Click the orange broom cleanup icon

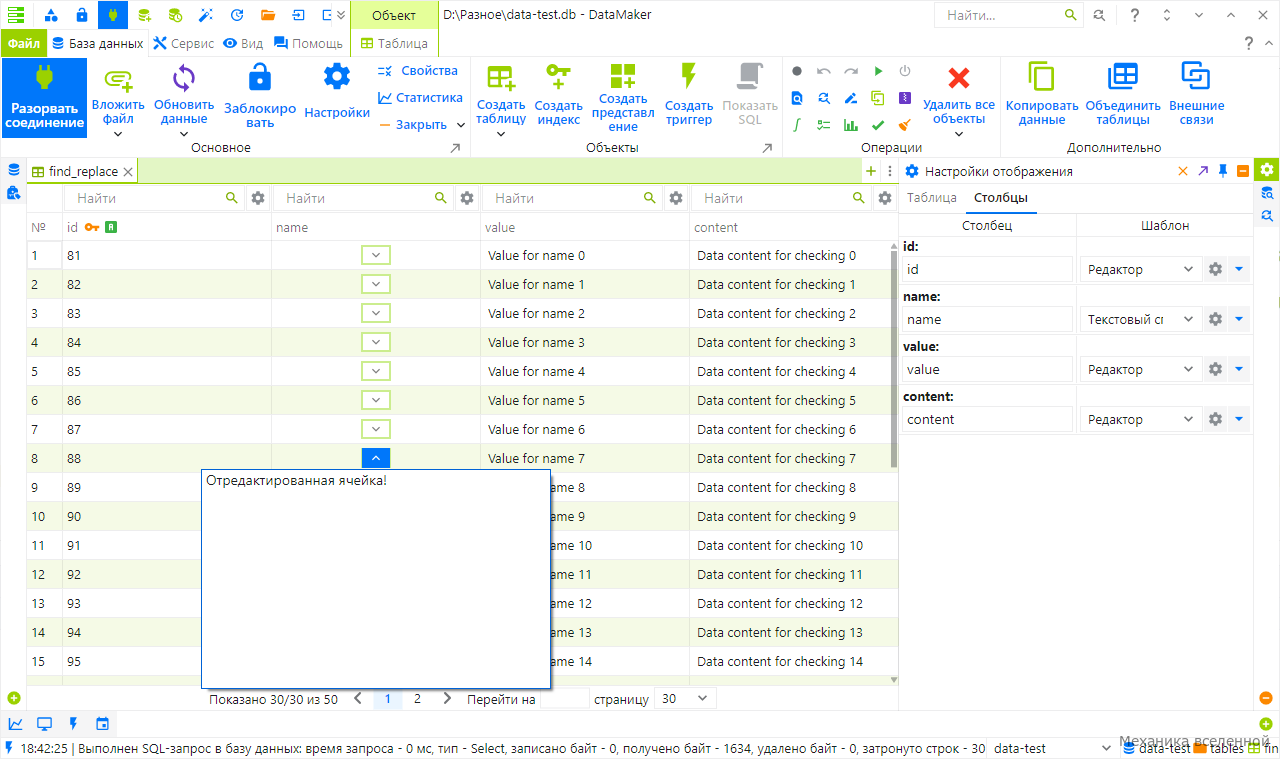point(905,125)
